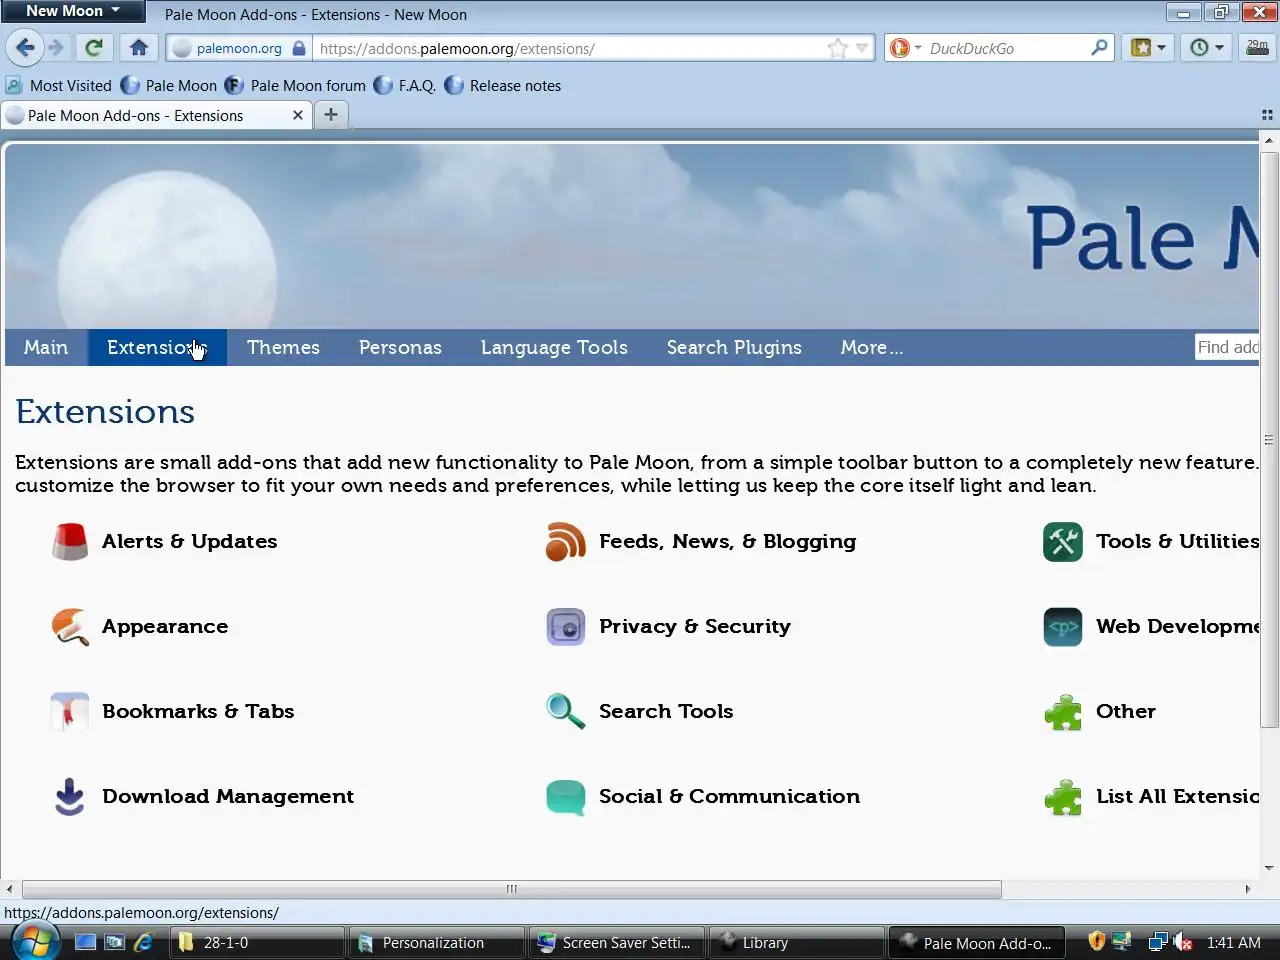Open the Bookmarks & Tabs category link

tap(198, 711)
